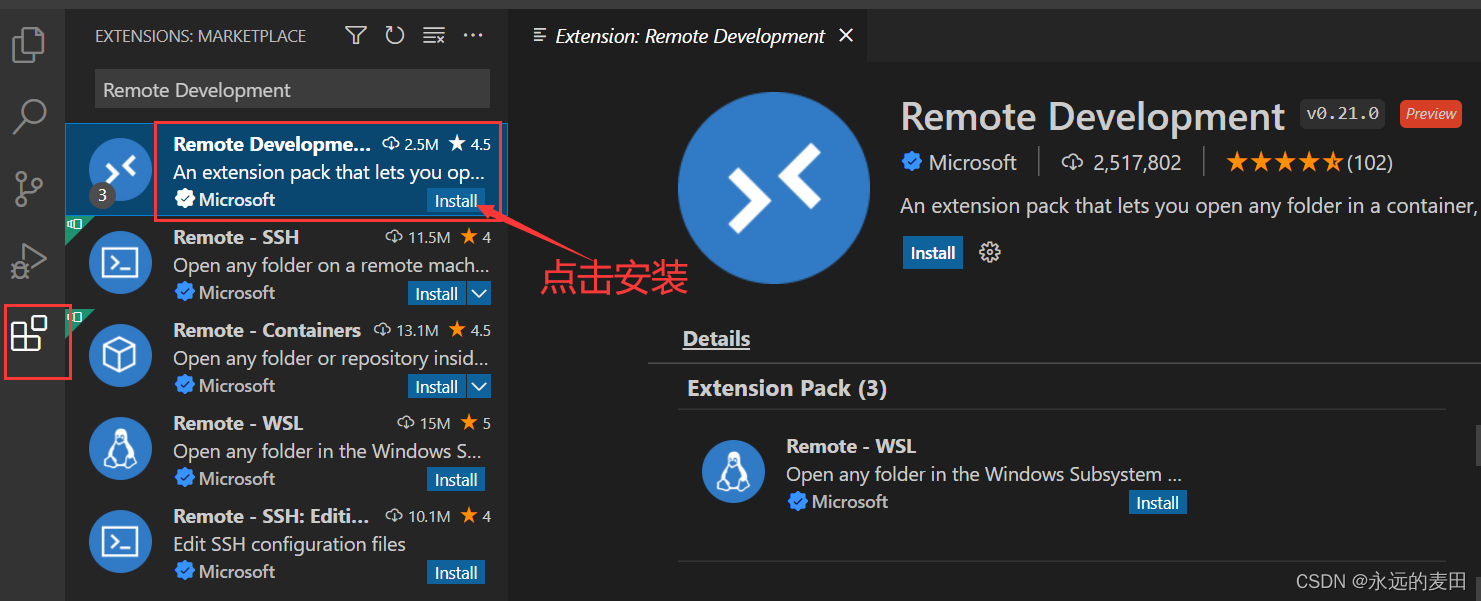This screenshot has width=1481, height=601.
Task: Install Remote - WSL in Extension Pack
Action: [1157, 503]
